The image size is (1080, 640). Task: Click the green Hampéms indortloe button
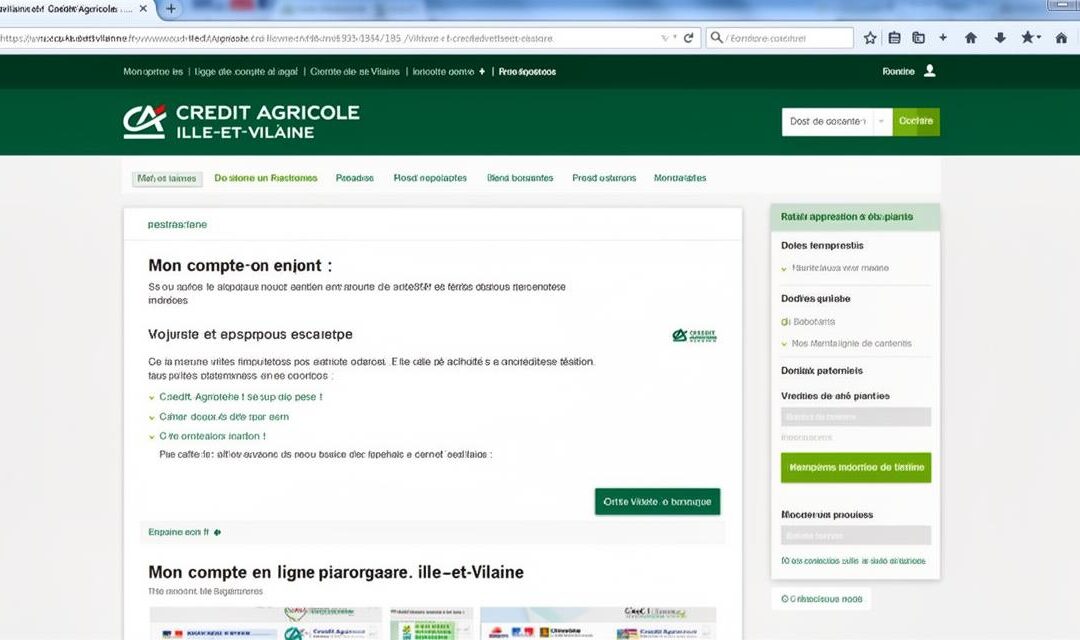point(856,468)
